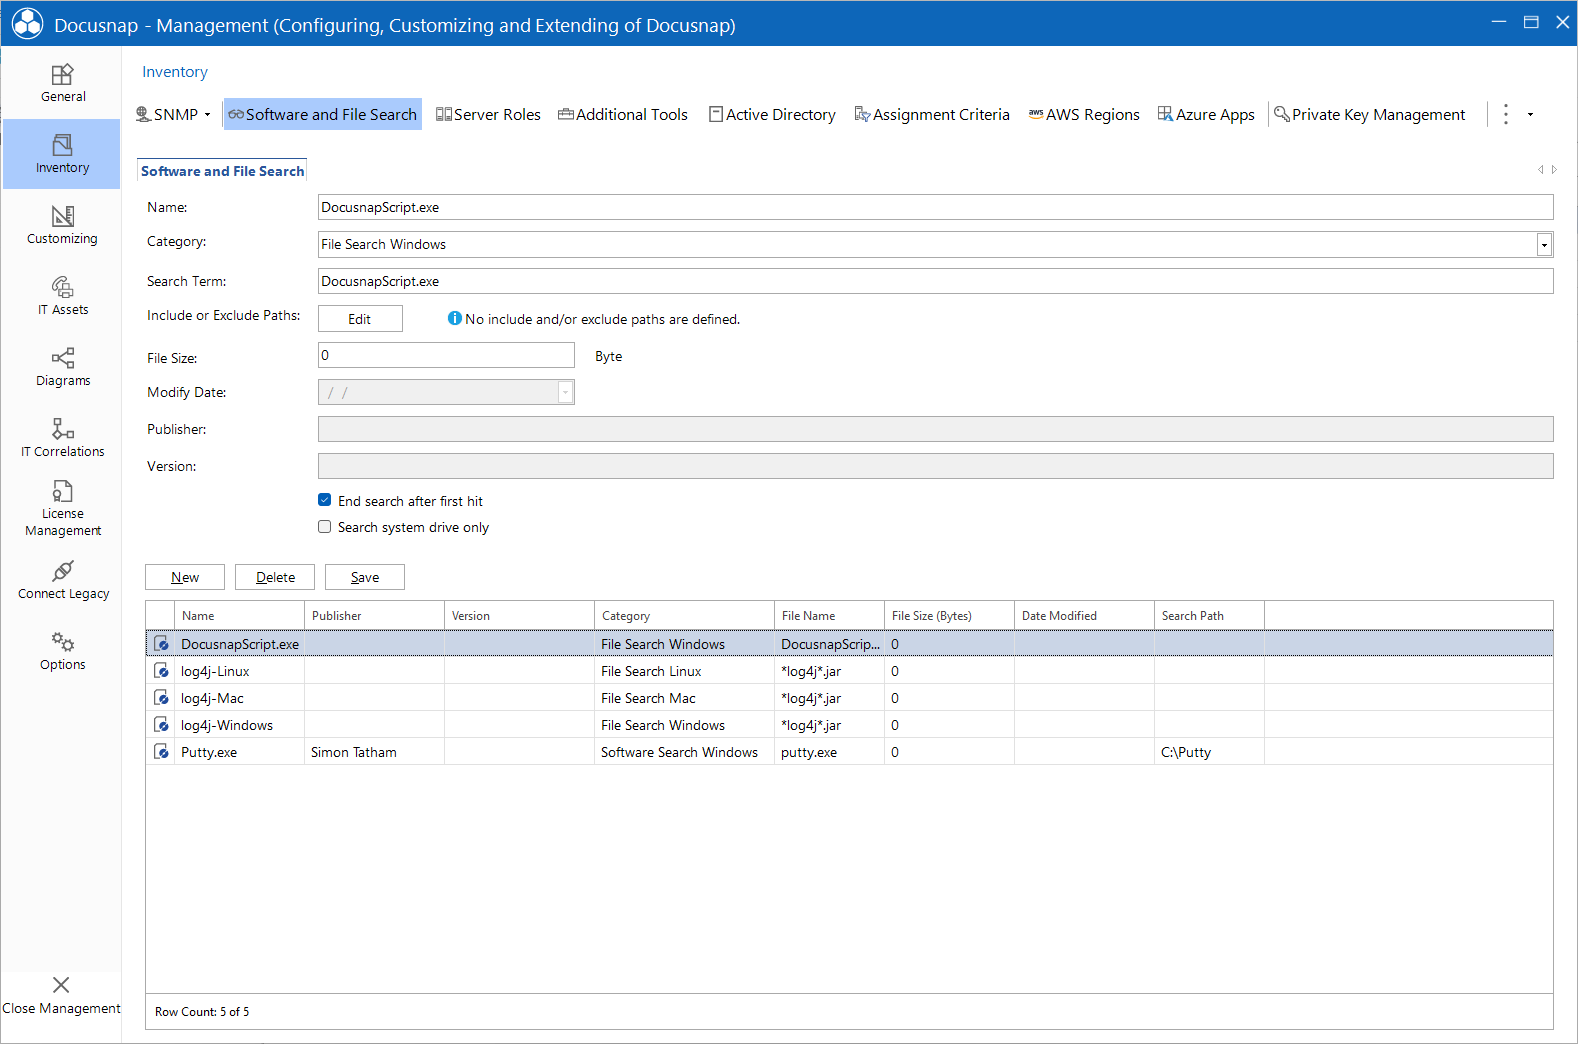Sort by File Size (Bytes) header

(x=949, y=616)
